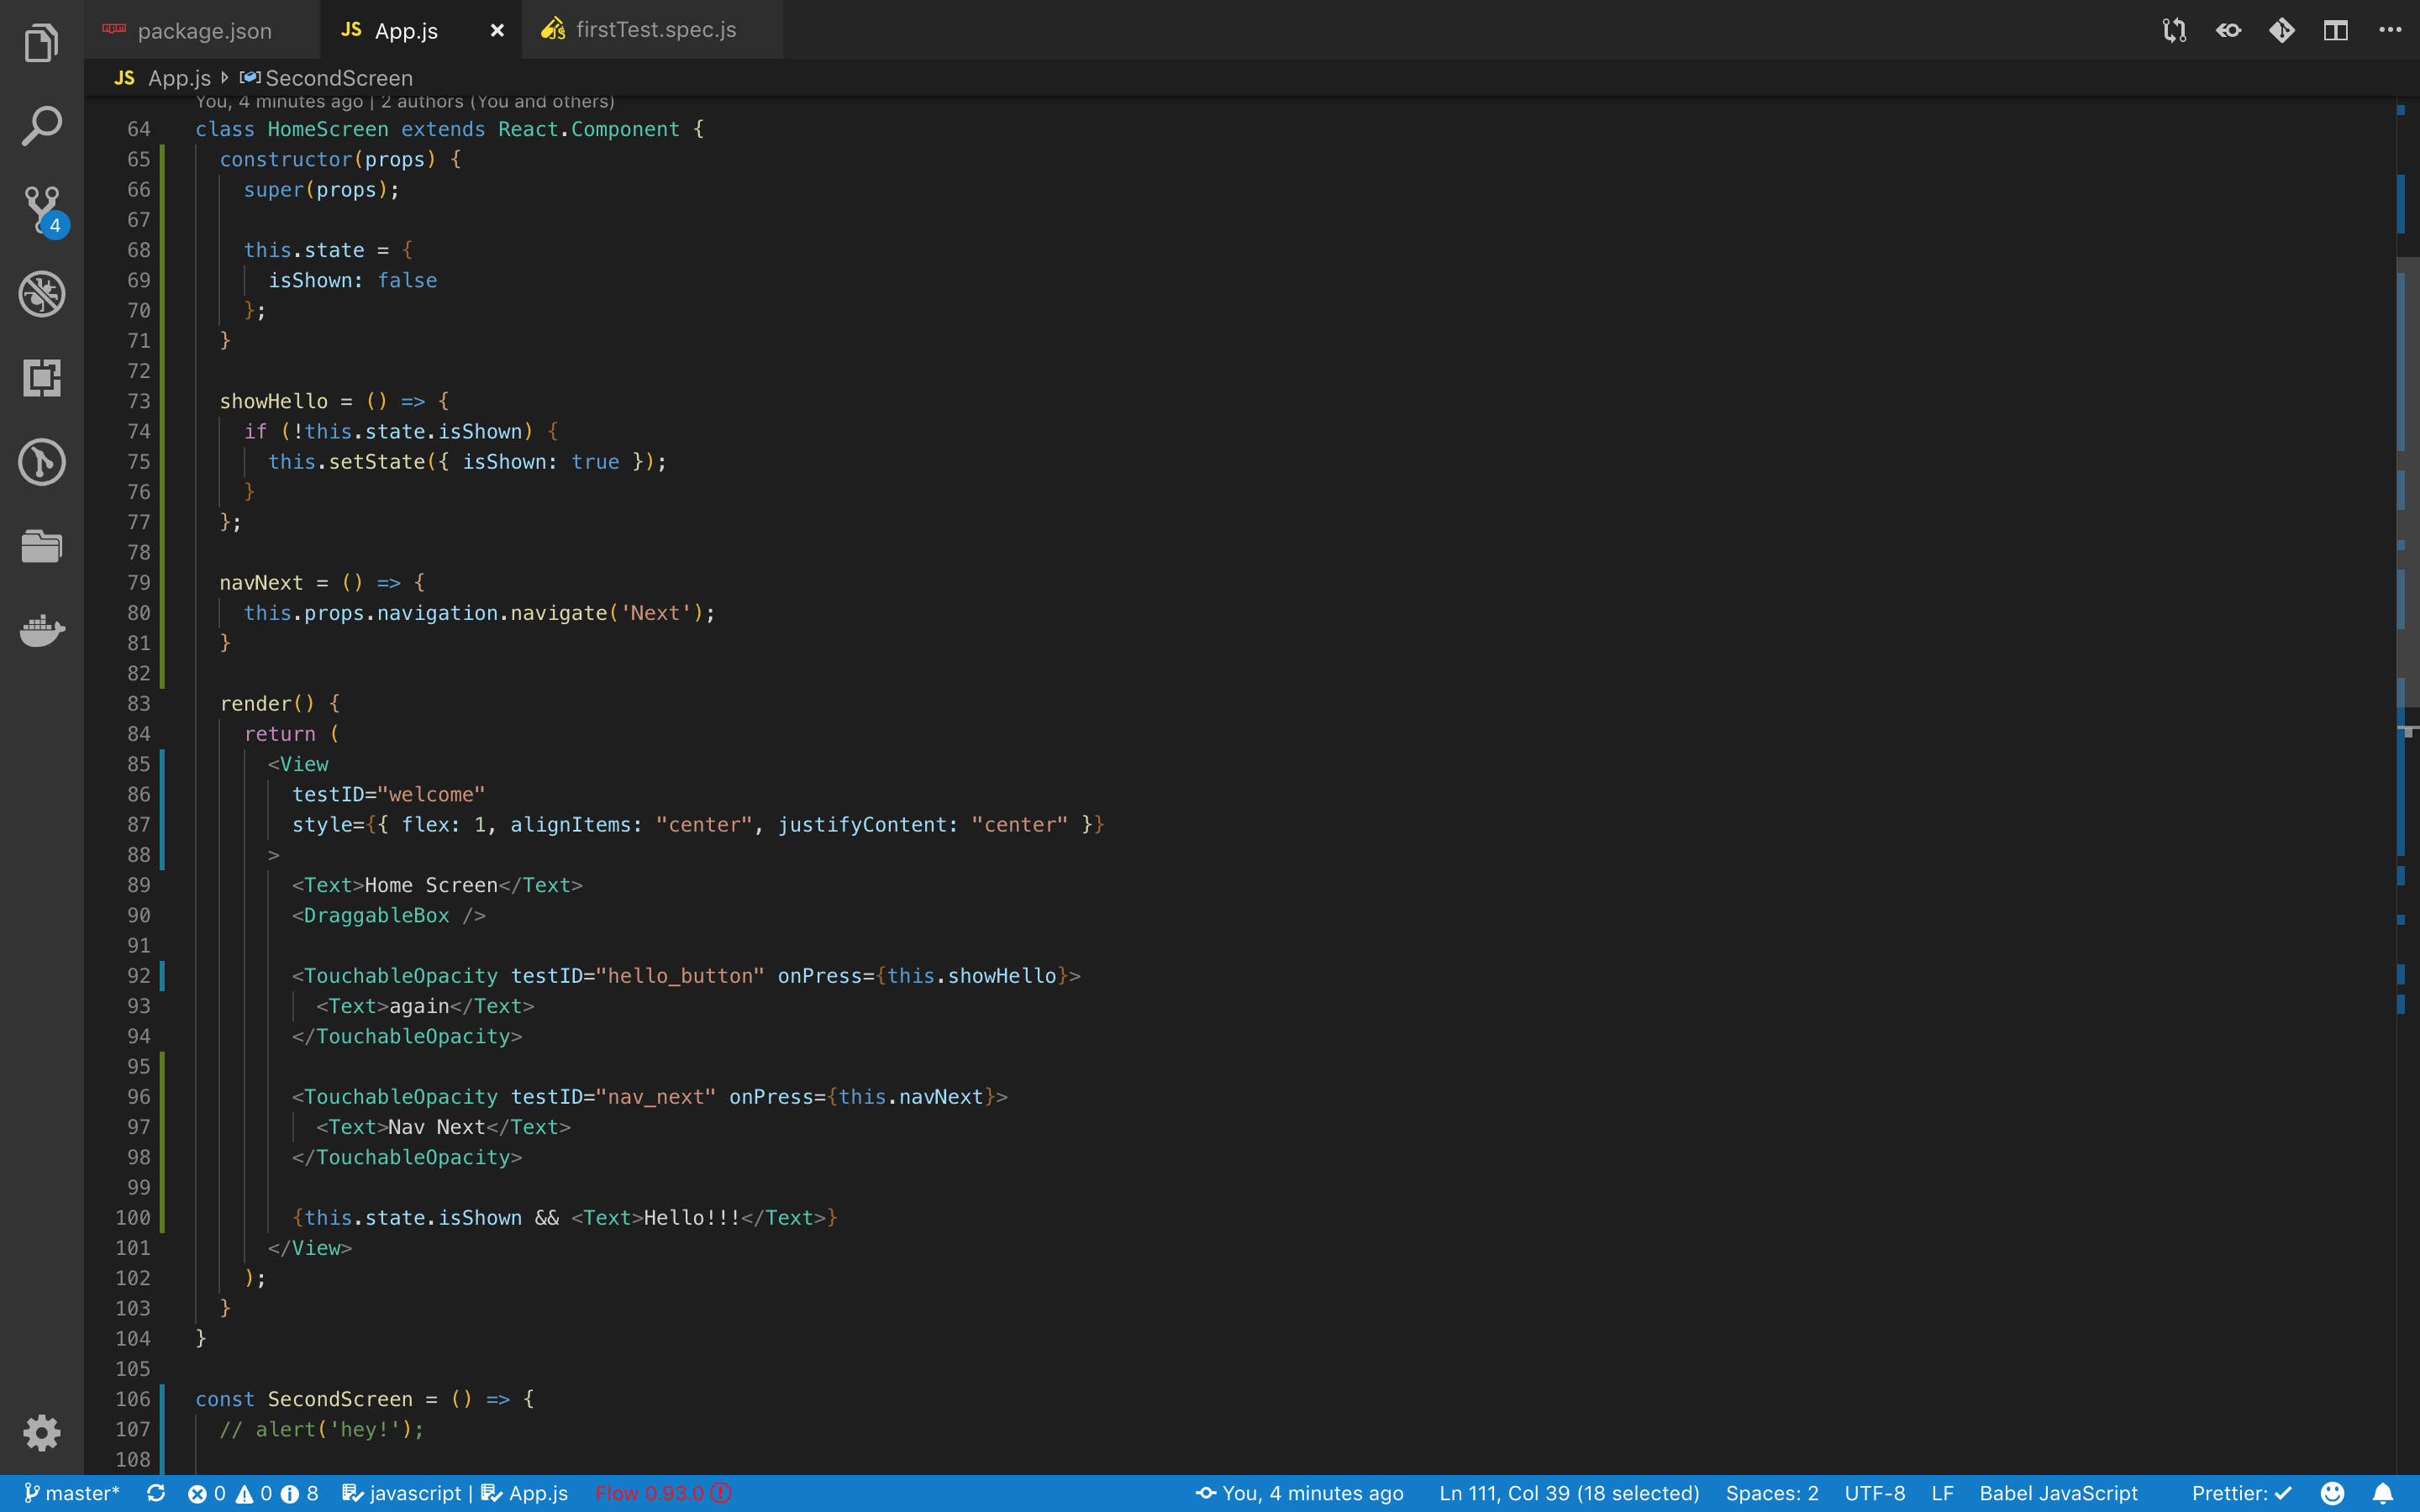Open the Project Manager folders icon

pos(41,546)
